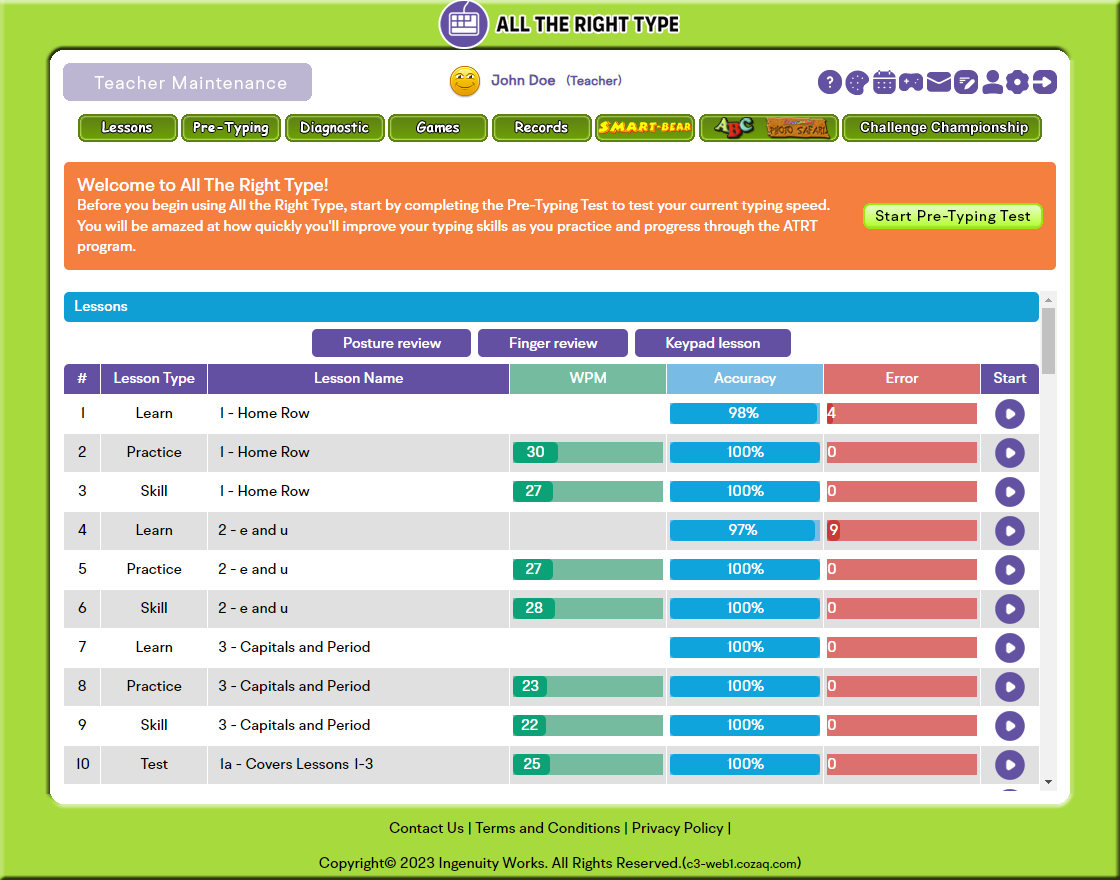Open the Keypad lesson button
The height and width of the screenshot is (880, 1120).
click(x=713, y=343)
